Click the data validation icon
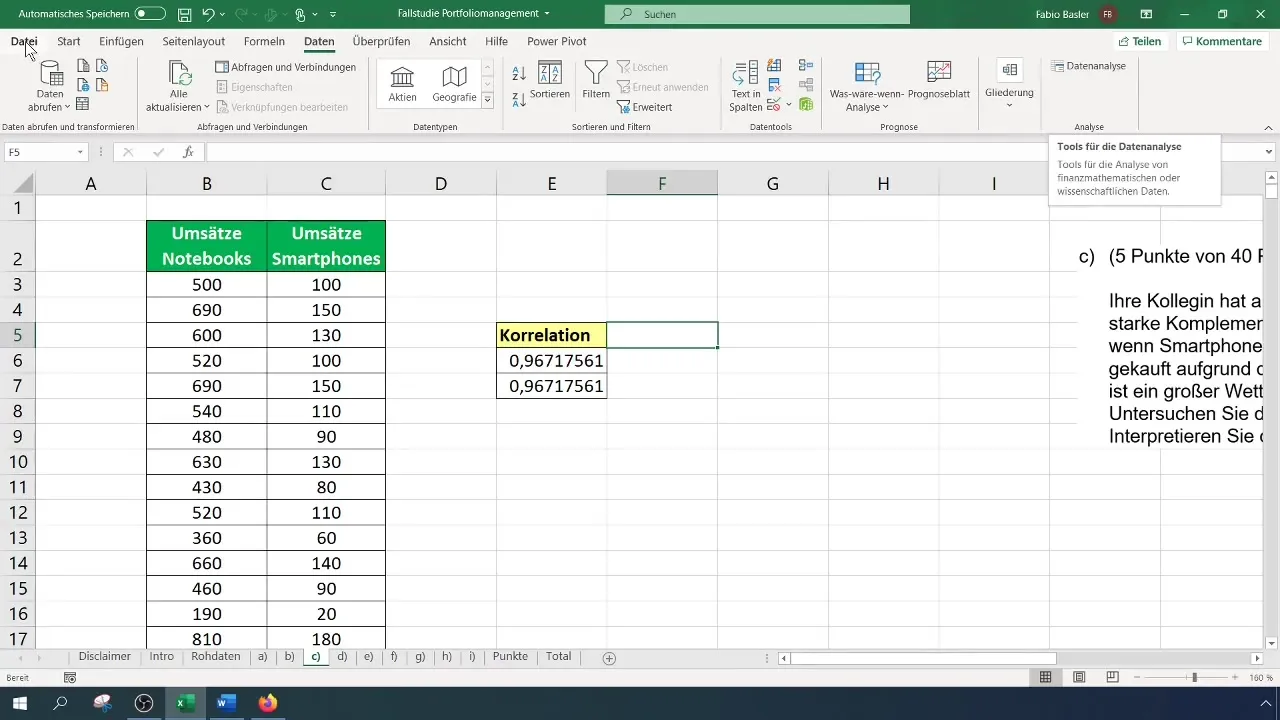Image resolution: width=1280 pixels, height=720 pixels. coord(774,104)
